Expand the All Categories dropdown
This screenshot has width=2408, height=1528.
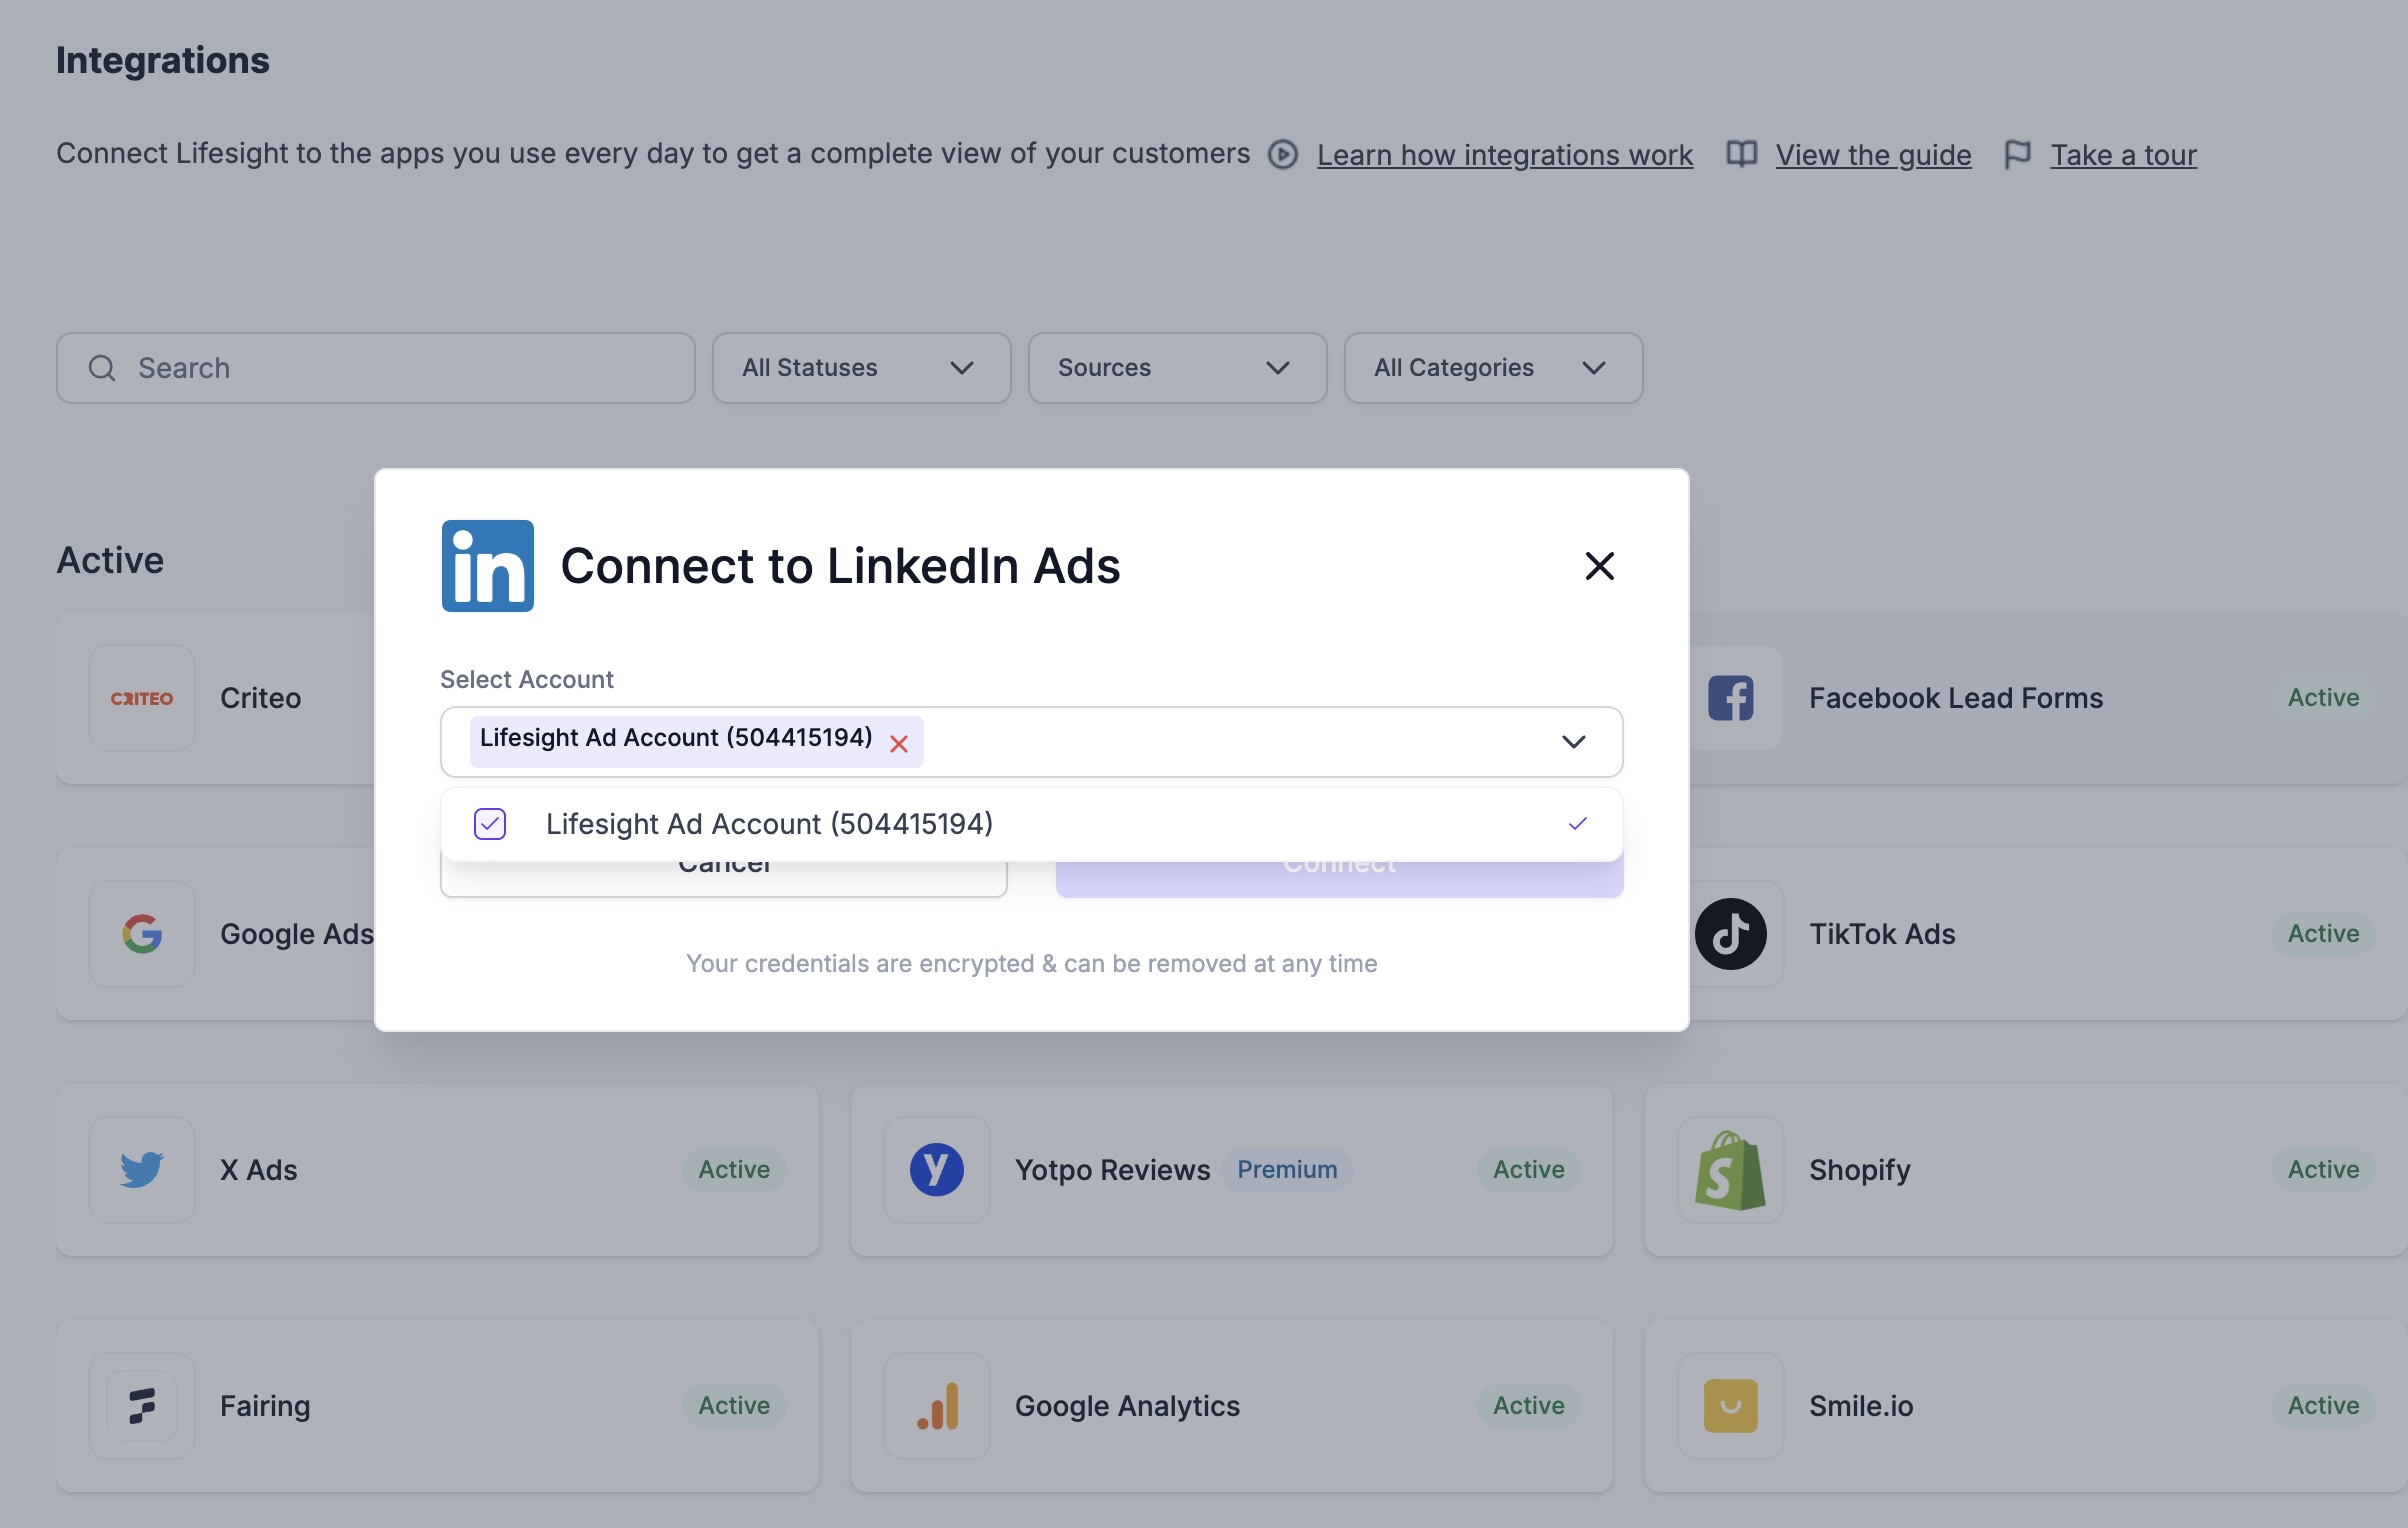1492,368
